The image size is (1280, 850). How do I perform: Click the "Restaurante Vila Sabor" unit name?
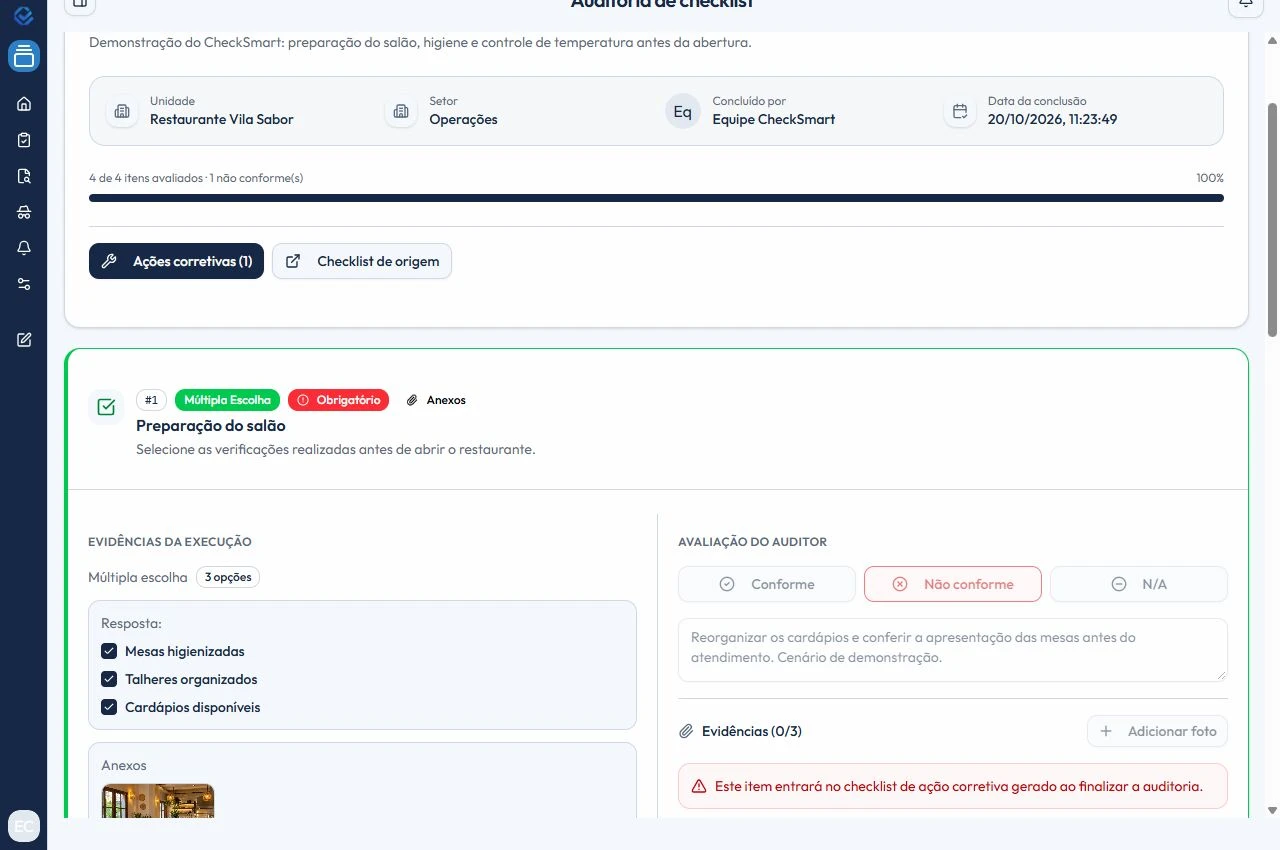pos(222,119)
